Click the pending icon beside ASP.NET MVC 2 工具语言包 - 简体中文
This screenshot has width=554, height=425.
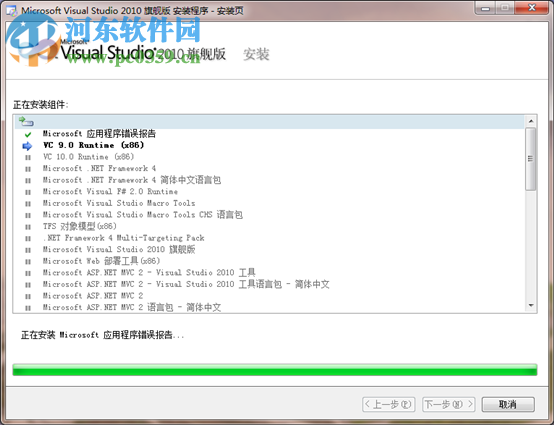28,285
